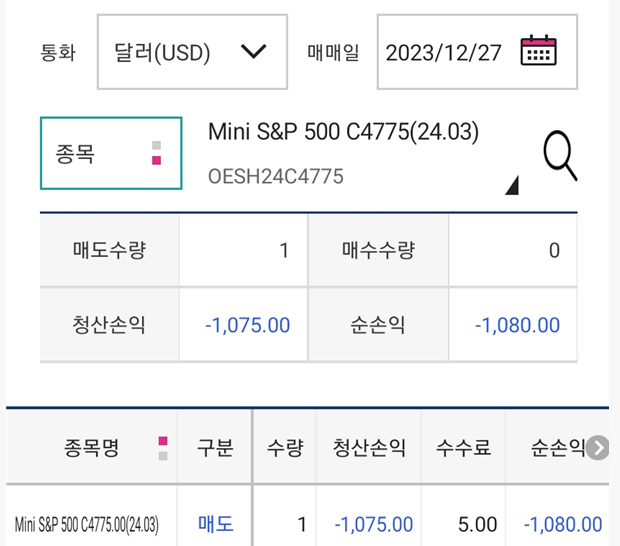Click the 매수수량 label cell
Image resolution: width=620 pixels, height=546 pixels.
[378, 250]
